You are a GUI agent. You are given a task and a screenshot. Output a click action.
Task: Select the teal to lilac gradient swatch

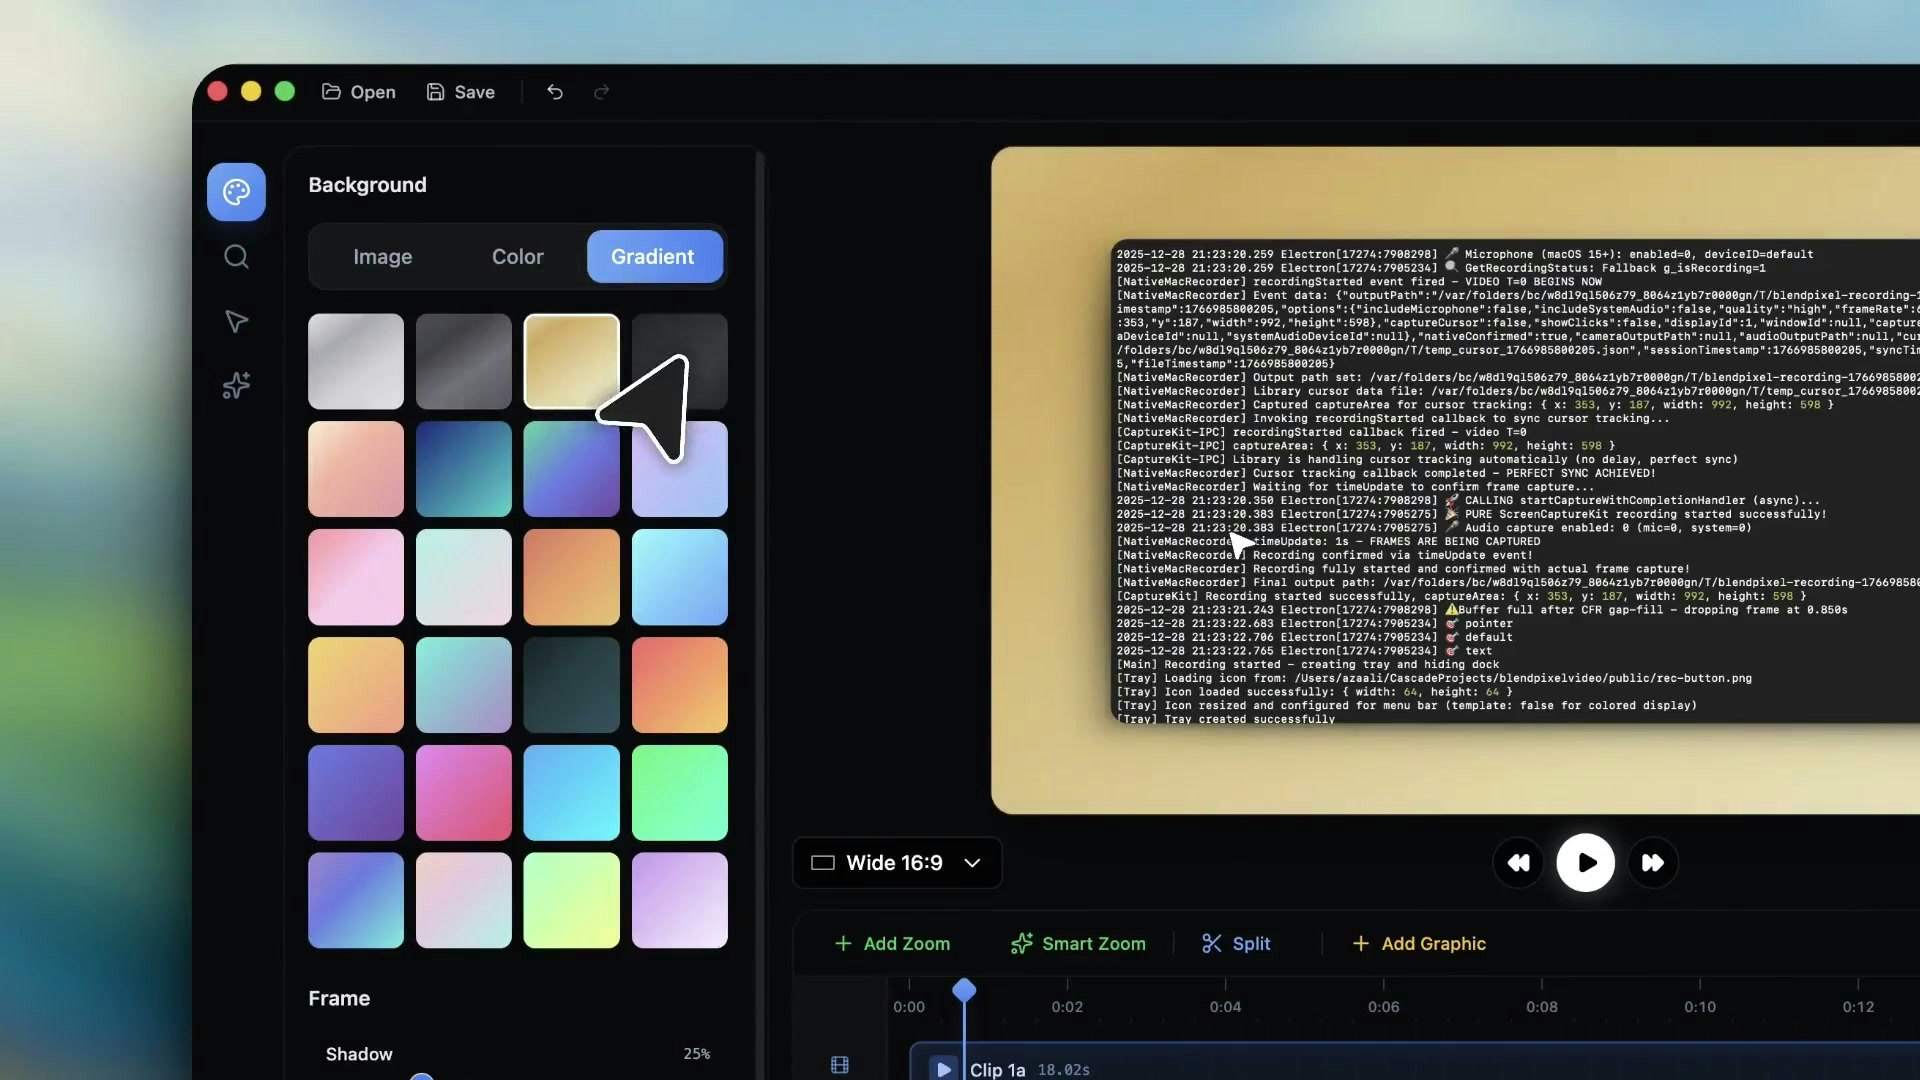tap(464, 685)
